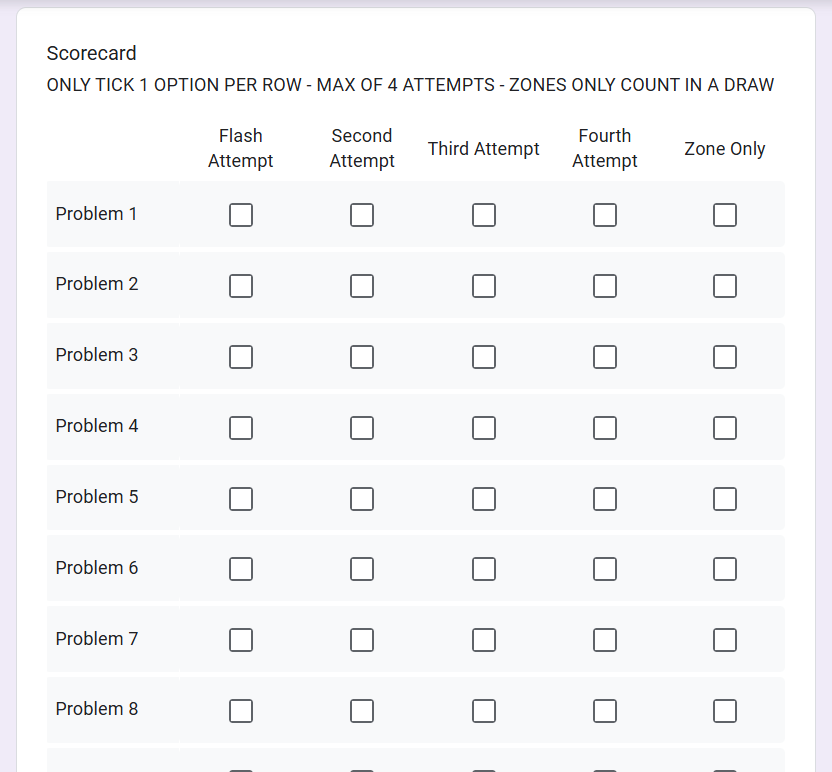Screen dimensions: 832x772
Task: Mark Zone Only for Problem 3
Action: (725, 357)
